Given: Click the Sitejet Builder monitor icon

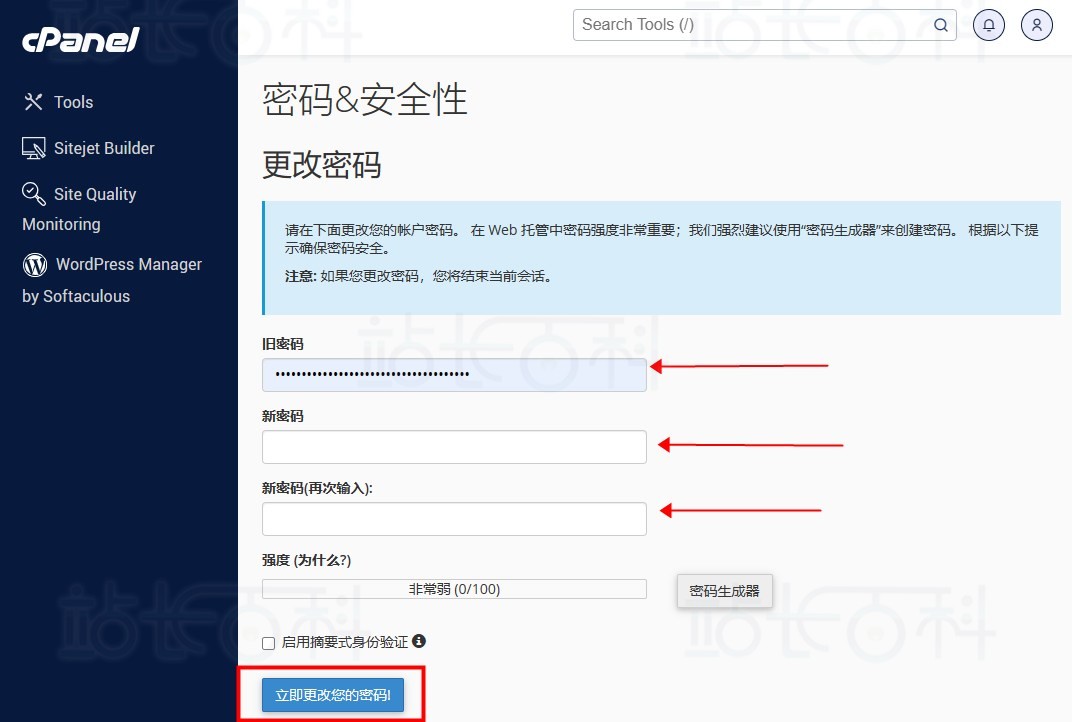Looking at the screenshot, I should click(34, 148).
